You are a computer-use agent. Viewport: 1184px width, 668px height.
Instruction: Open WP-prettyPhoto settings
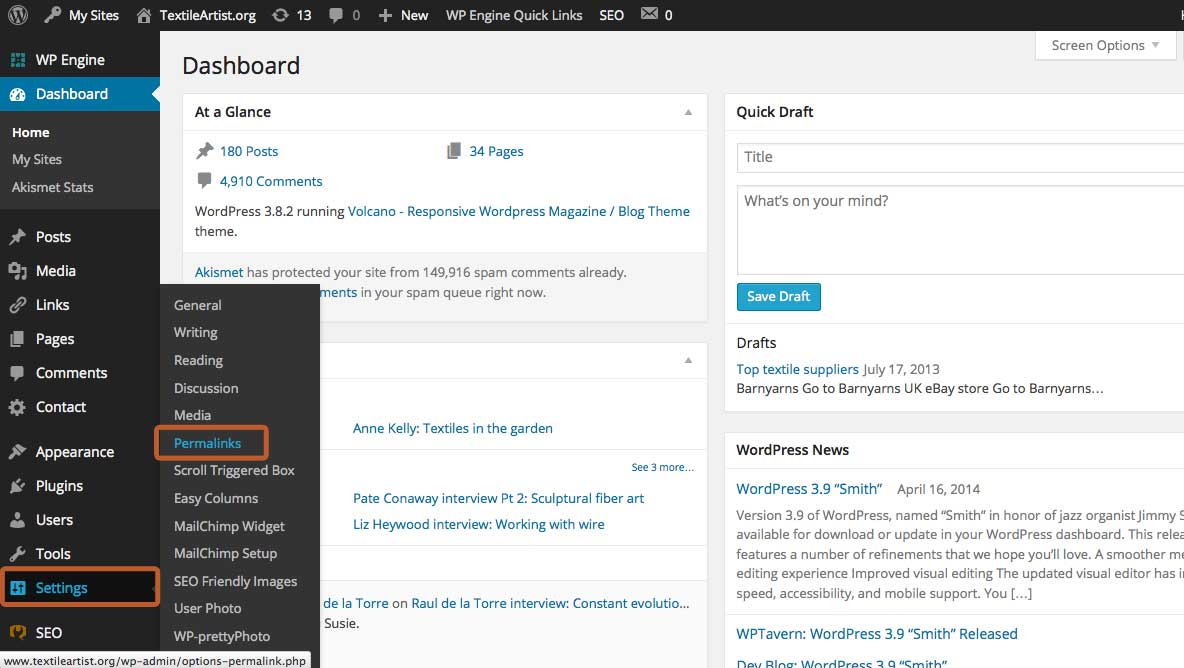click(x=222, y=636)
